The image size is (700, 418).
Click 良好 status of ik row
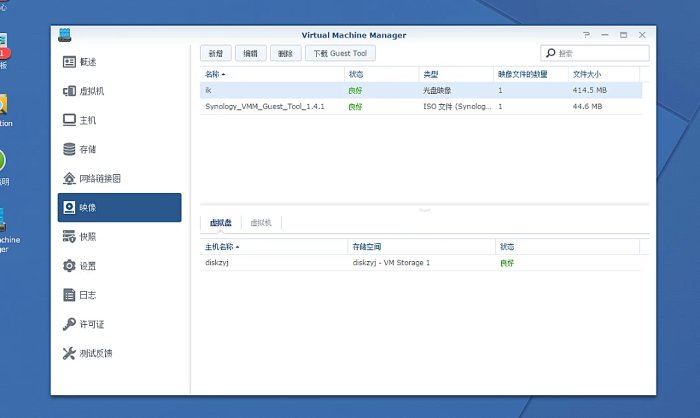pos(355,91)
